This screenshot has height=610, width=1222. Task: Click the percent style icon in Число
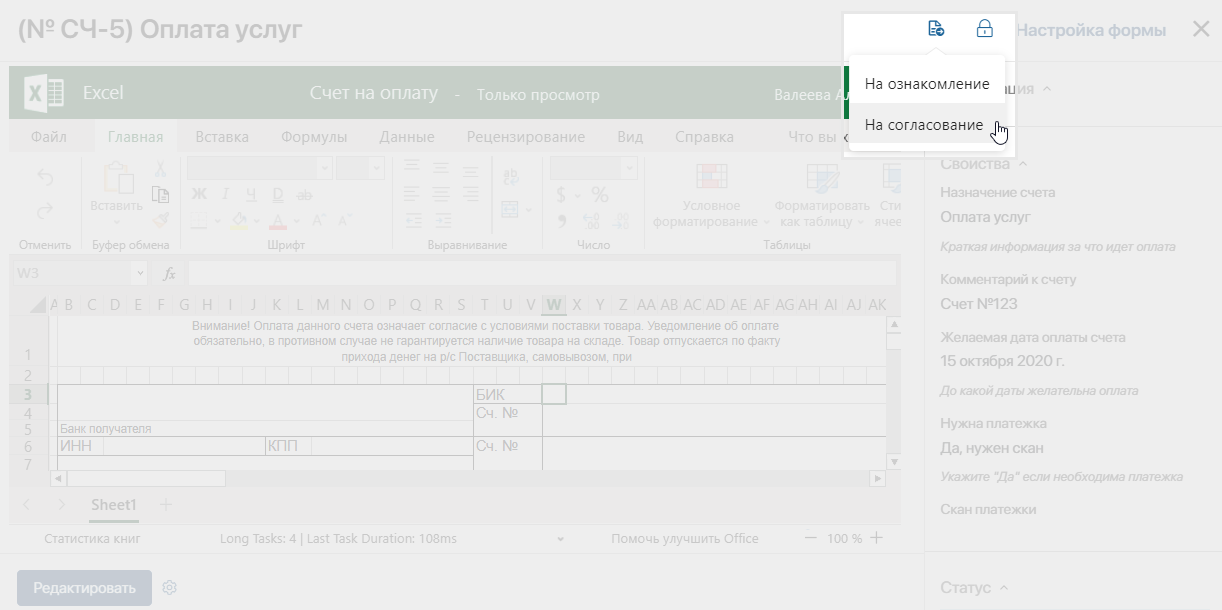pos(600,194)
